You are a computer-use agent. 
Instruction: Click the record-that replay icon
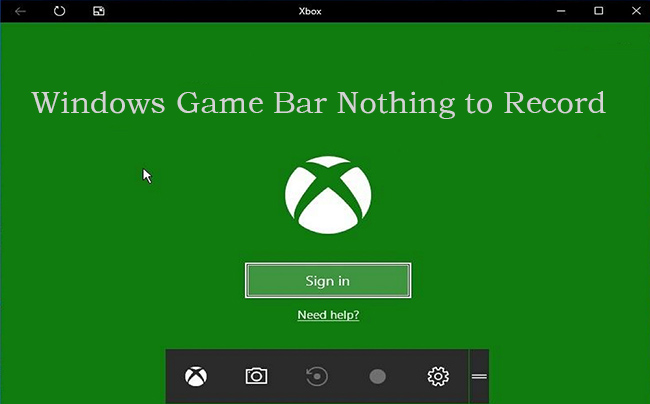coord(317,376)
